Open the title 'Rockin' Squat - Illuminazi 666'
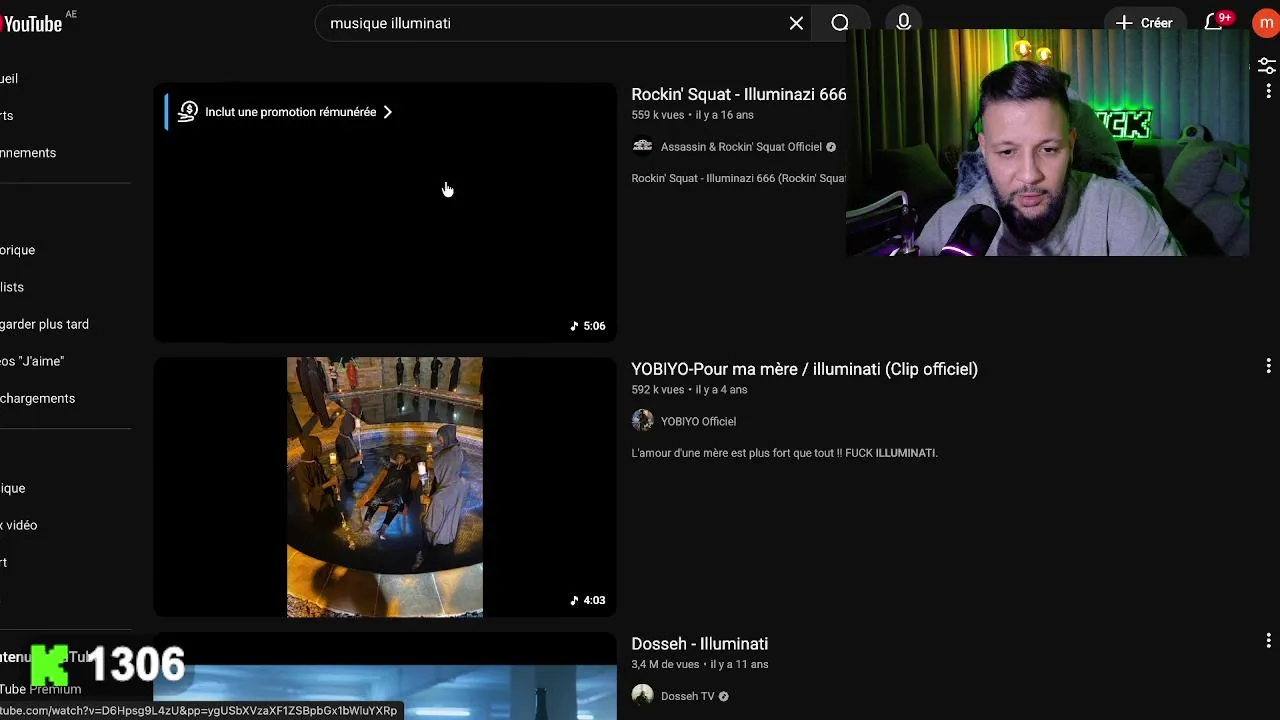The width and height of the screenshot is (1280, 720). coord(739,94)
